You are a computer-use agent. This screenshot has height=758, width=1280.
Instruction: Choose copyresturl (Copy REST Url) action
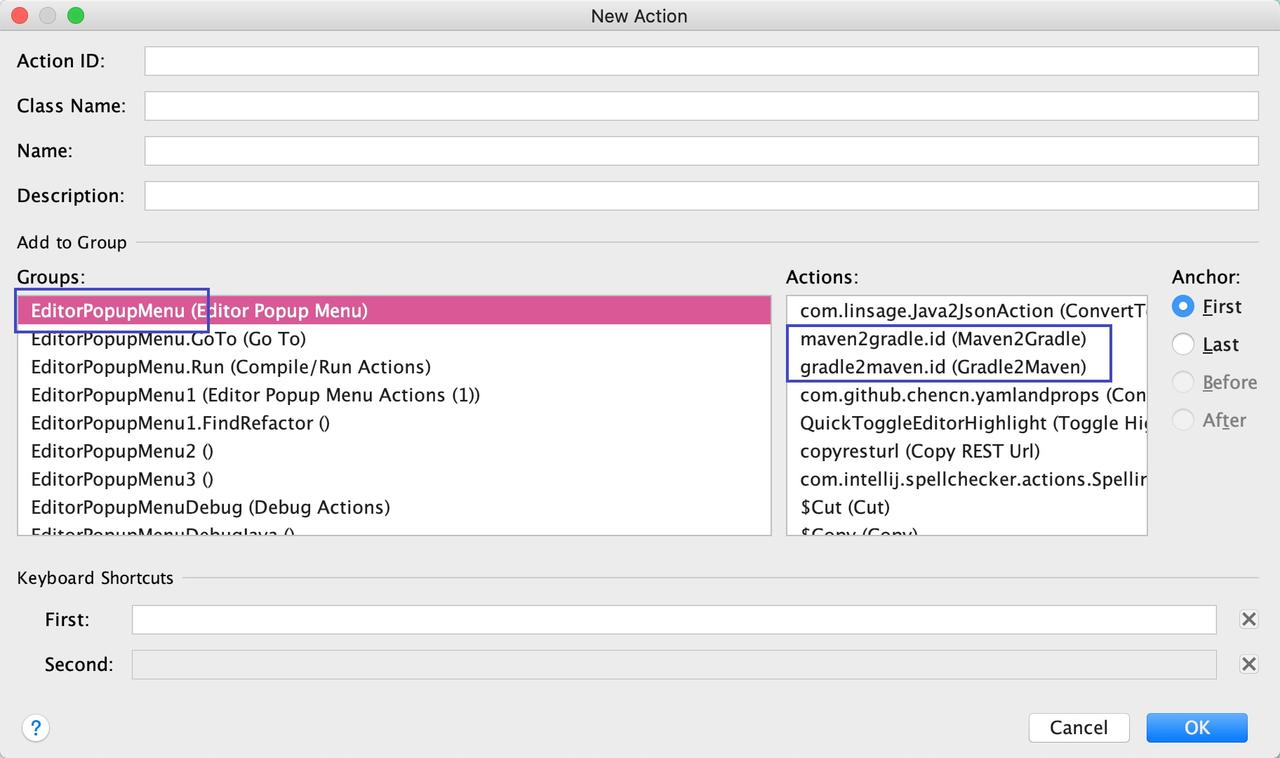click(x=919, y=451)
